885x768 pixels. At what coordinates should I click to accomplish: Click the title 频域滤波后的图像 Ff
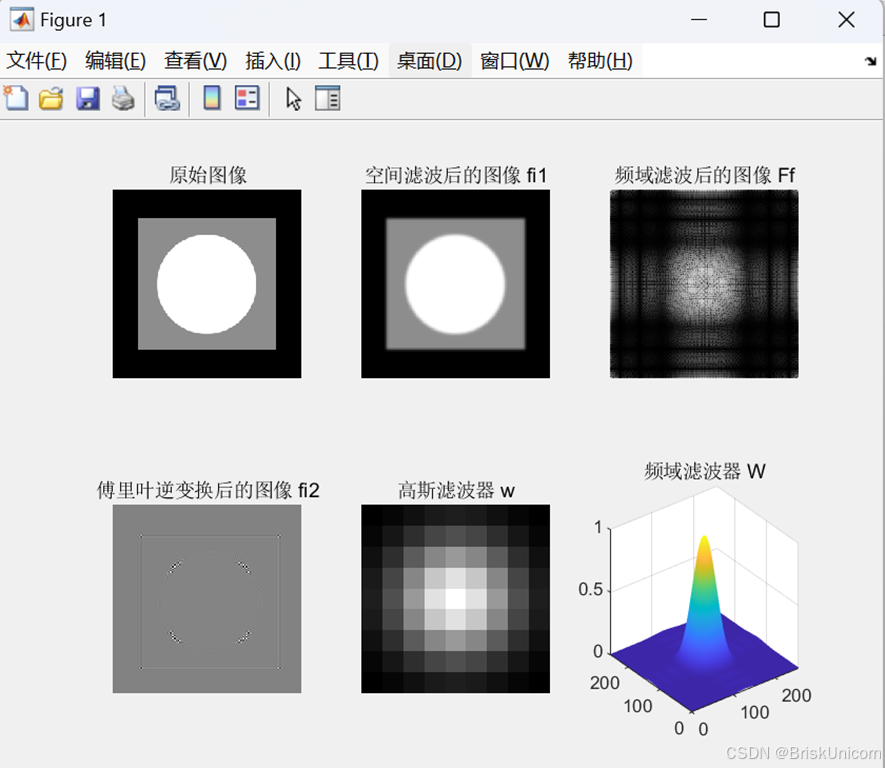click(x=704, y=175)
